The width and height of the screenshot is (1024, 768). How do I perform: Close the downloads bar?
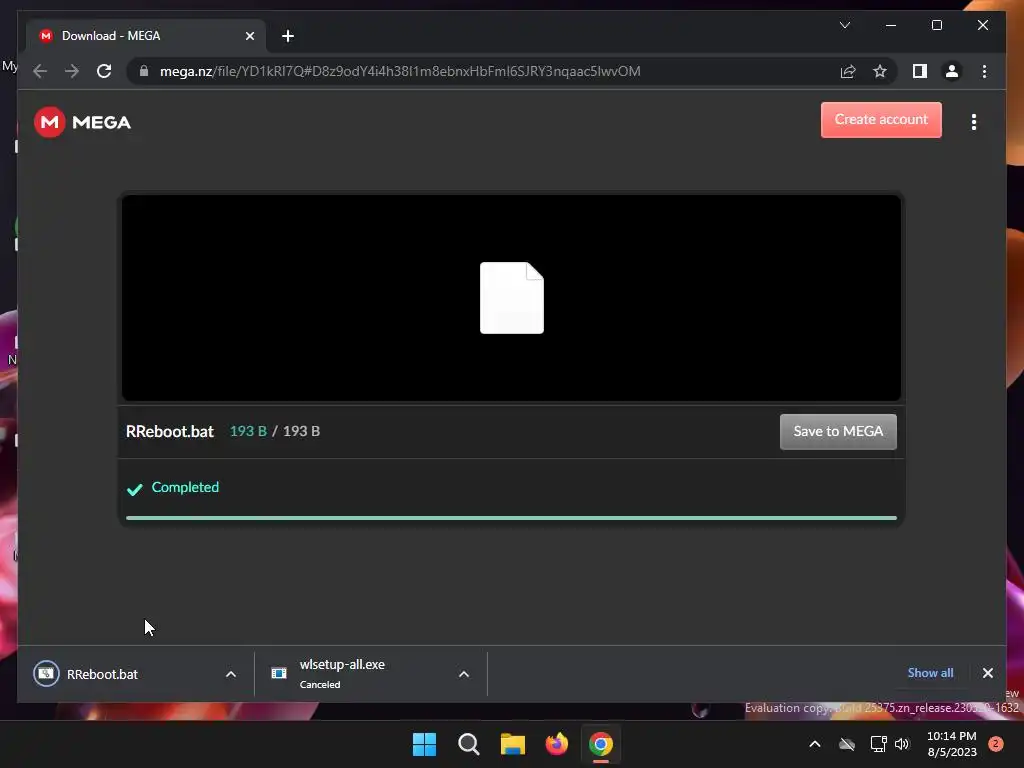pyautogui.click(x=987, y=673)
